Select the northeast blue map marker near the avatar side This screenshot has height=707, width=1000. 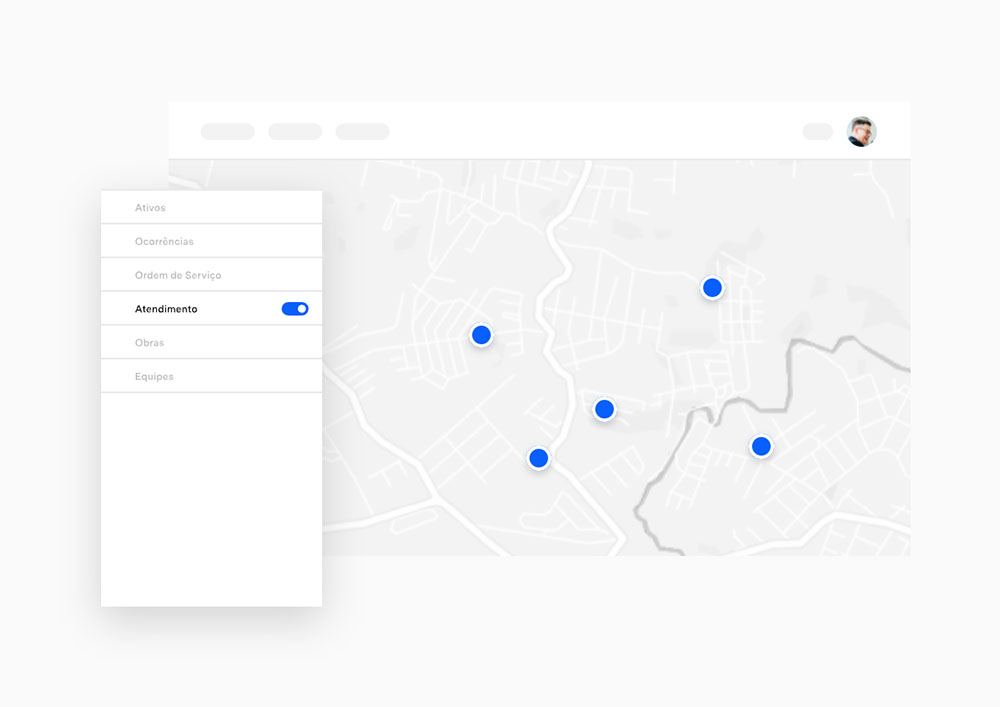click(712, 288)
